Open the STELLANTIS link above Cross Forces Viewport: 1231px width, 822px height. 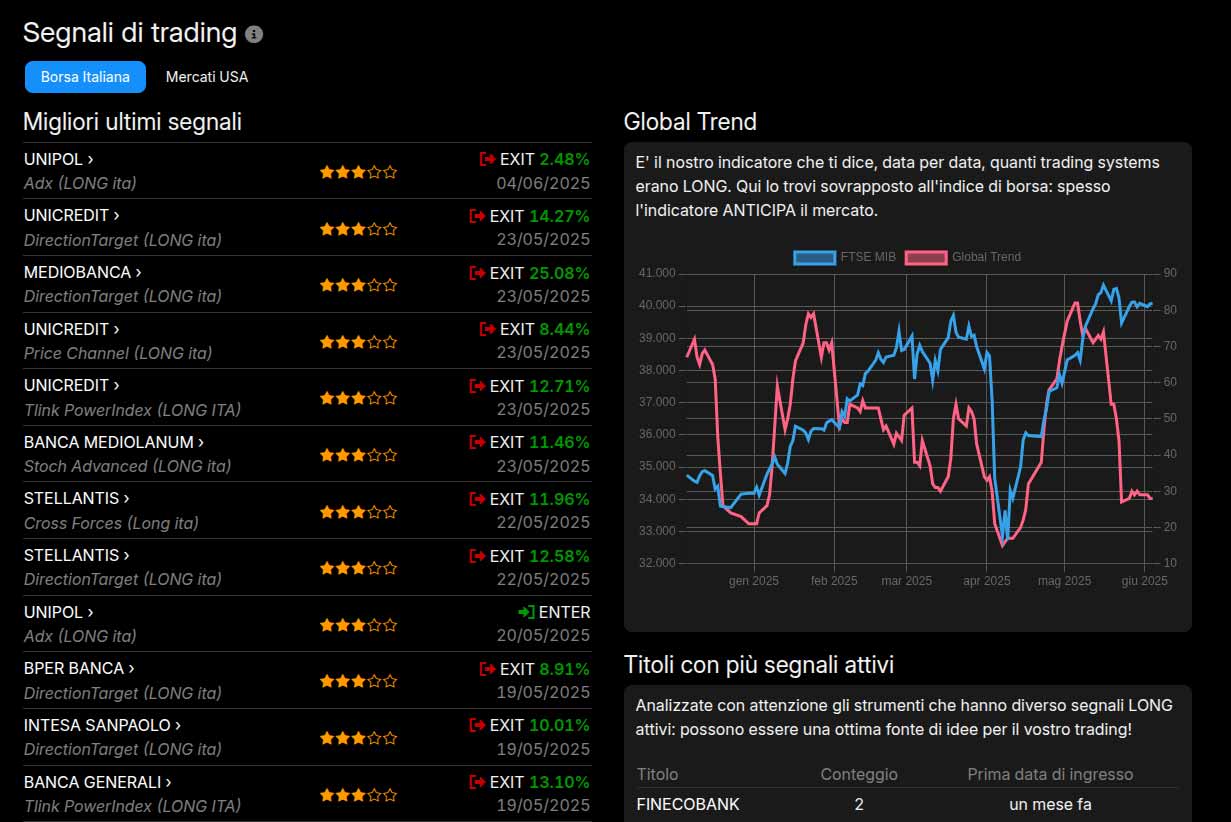pyautogui.click(x=76, y=498)
